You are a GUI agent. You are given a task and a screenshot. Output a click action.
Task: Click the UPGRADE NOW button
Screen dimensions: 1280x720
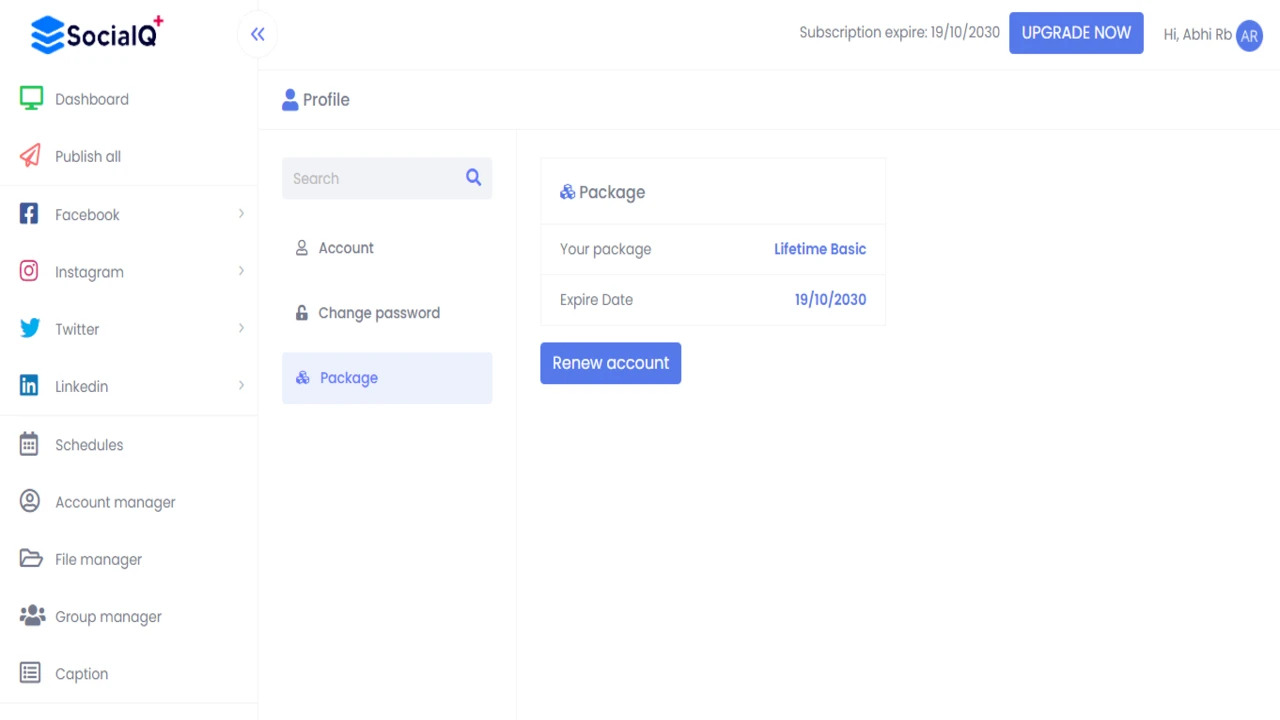point(1076,33)
